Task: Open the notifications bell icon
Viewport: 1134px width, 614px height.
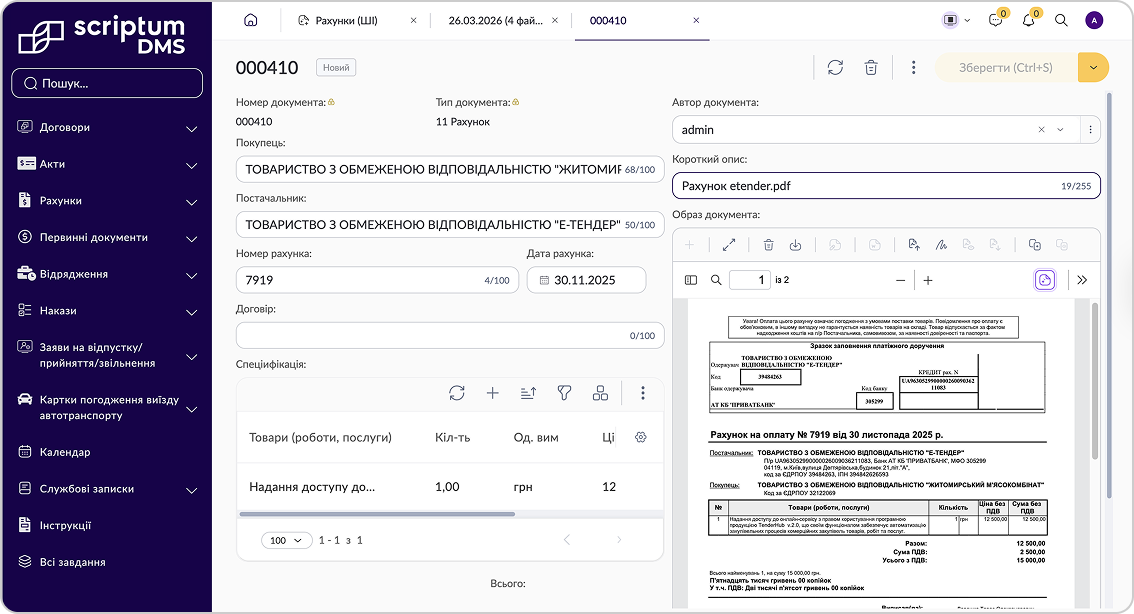Action: click(1028, 20)
